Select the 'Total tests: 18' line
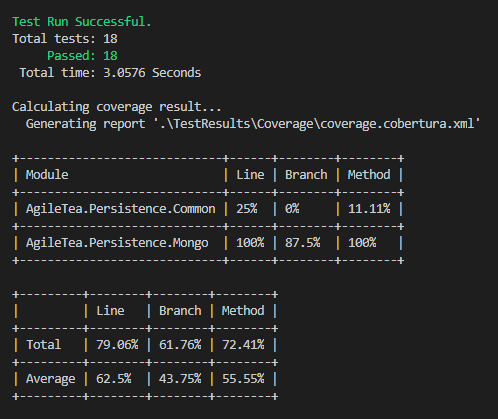Viewport: 498px width, 419px height. 65,39
